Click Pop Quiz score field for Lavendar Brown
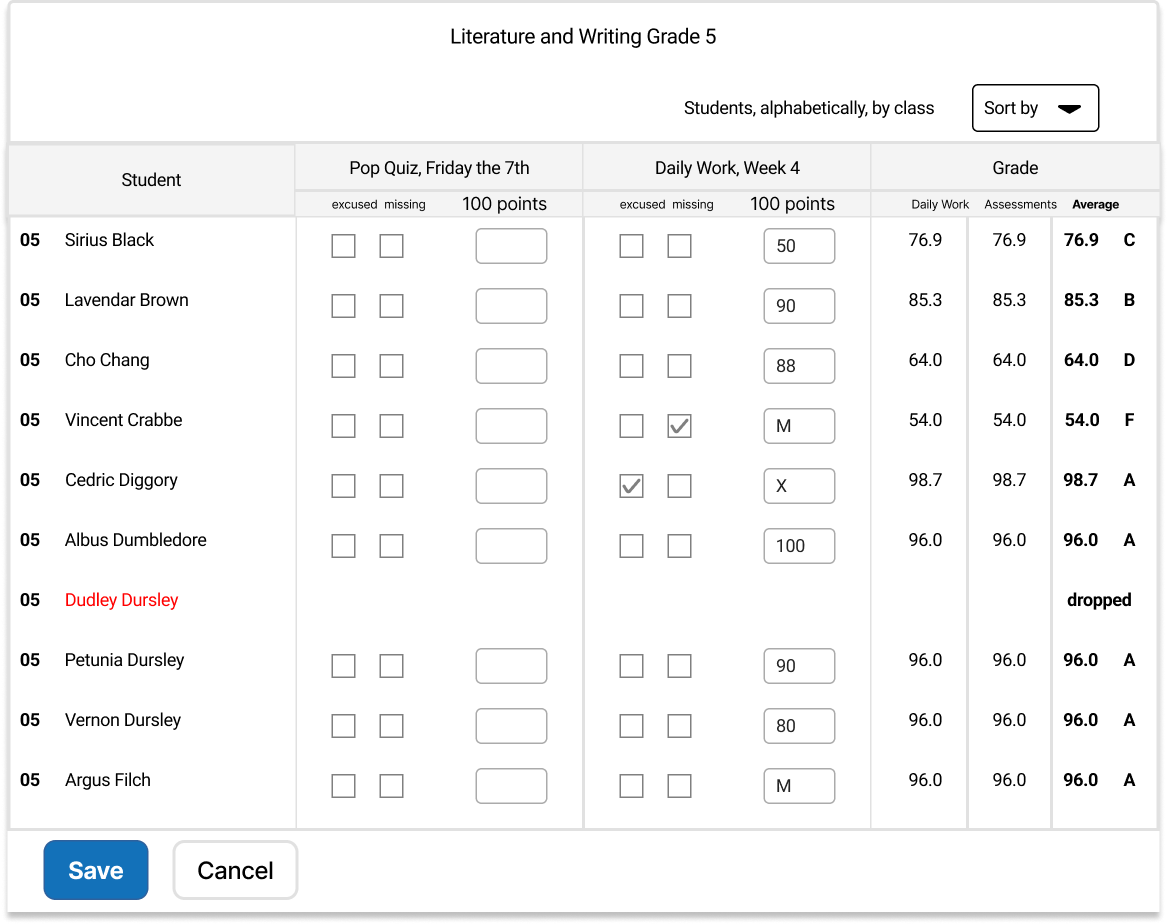This screenshot has height=924, width=1167. pyautogui.click(x=511, y=306)
